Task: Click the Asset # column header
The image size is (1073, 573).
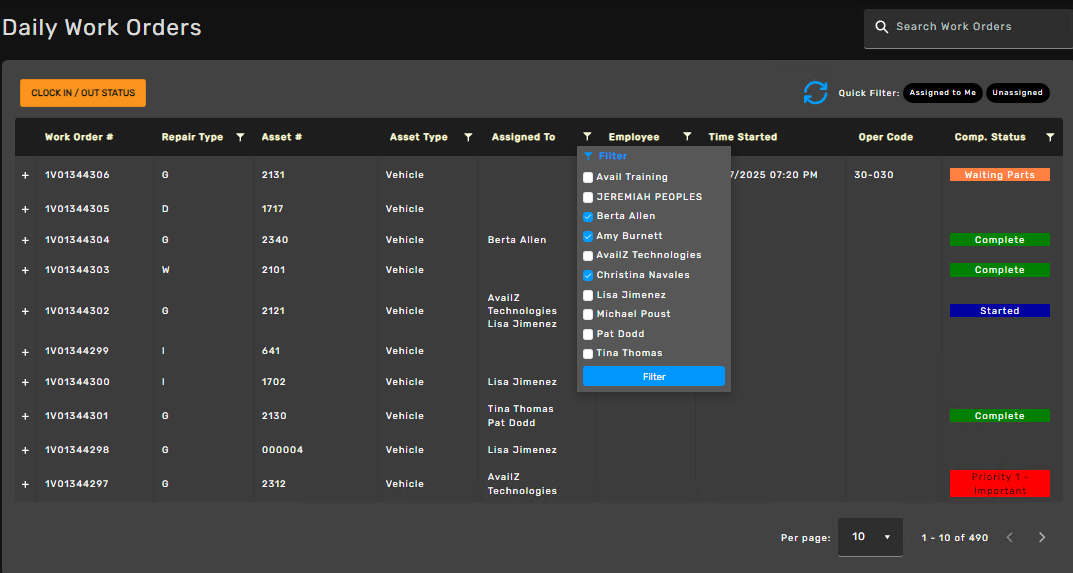Action: (x=282, y=137)
